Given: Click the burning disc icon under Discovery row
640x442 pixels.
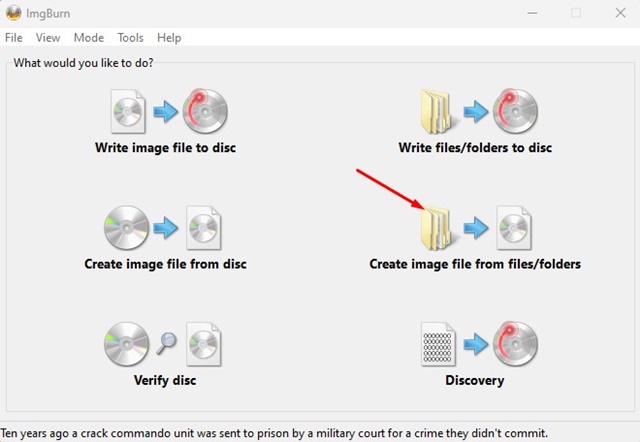Looking at the screenshot, I should pos(515,344).
